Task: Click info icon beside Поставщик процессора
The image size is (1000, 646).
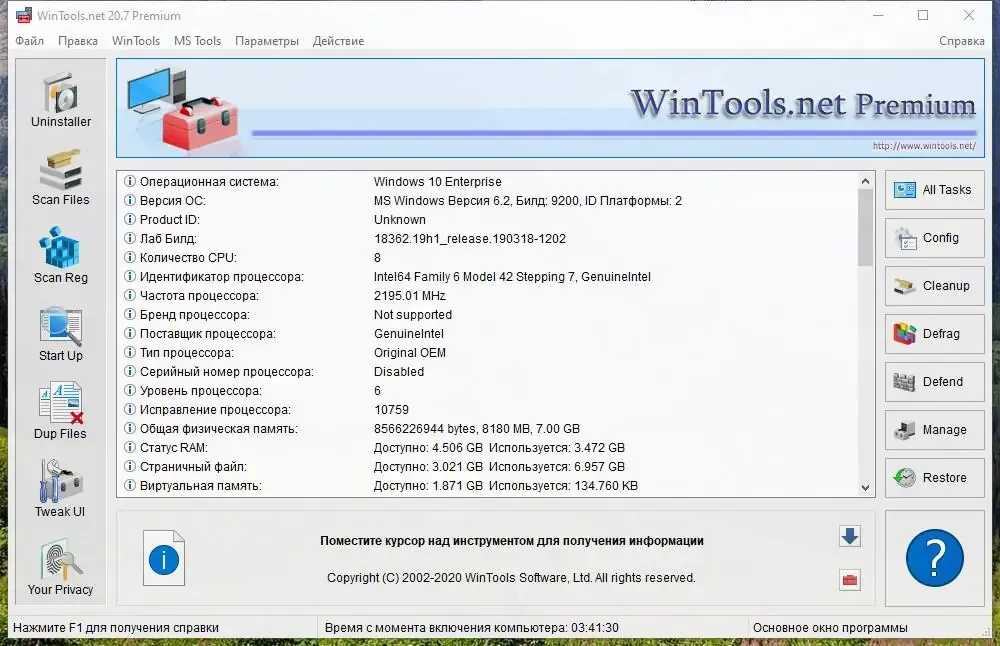Action: [129, 334]
